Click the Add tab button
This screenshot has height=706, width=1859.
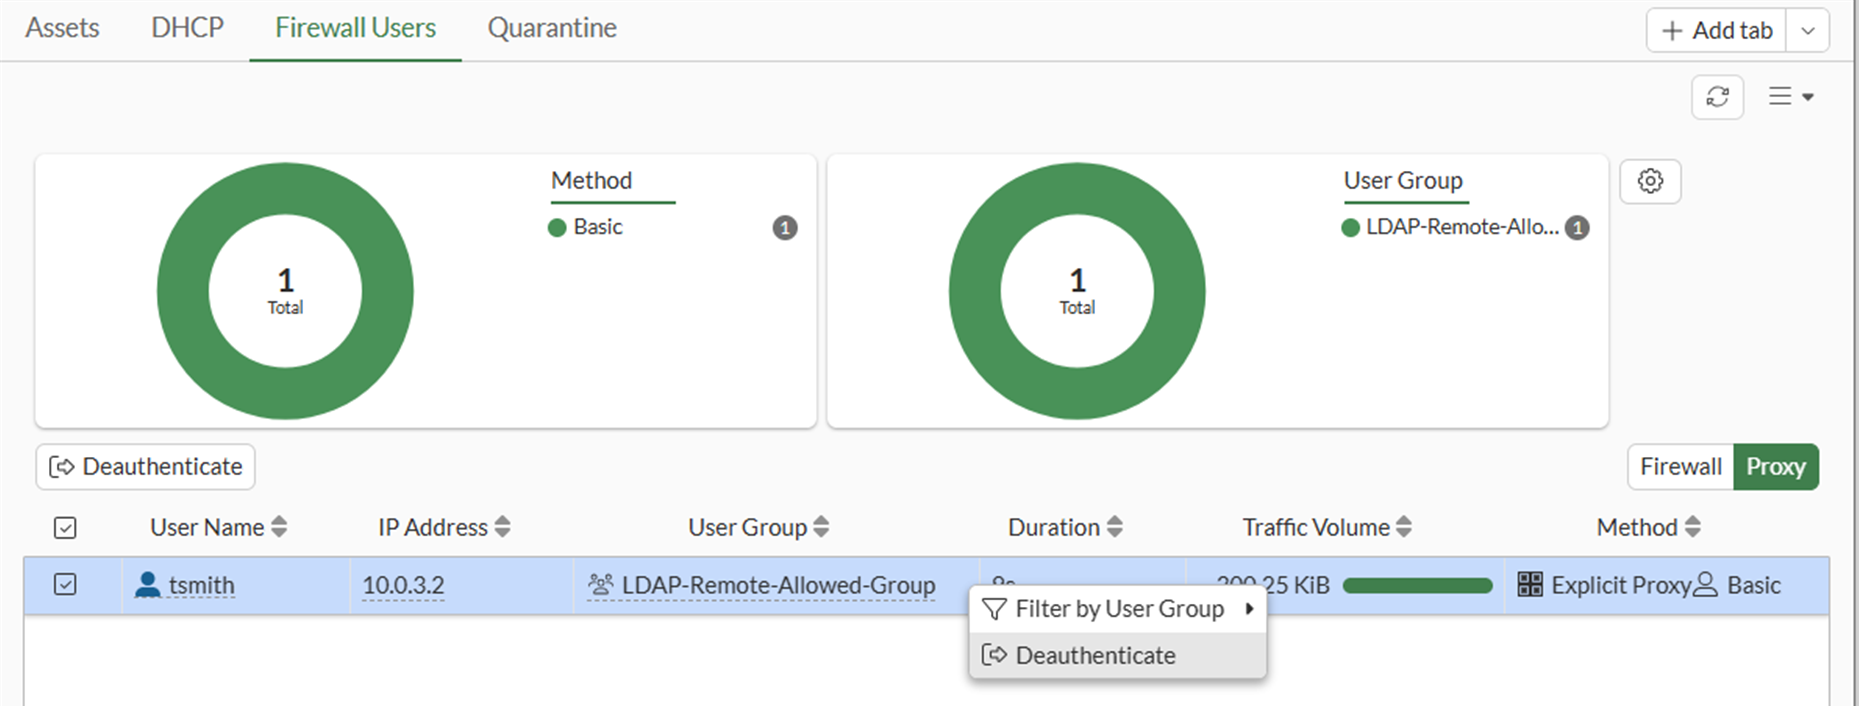point(1717,31)
